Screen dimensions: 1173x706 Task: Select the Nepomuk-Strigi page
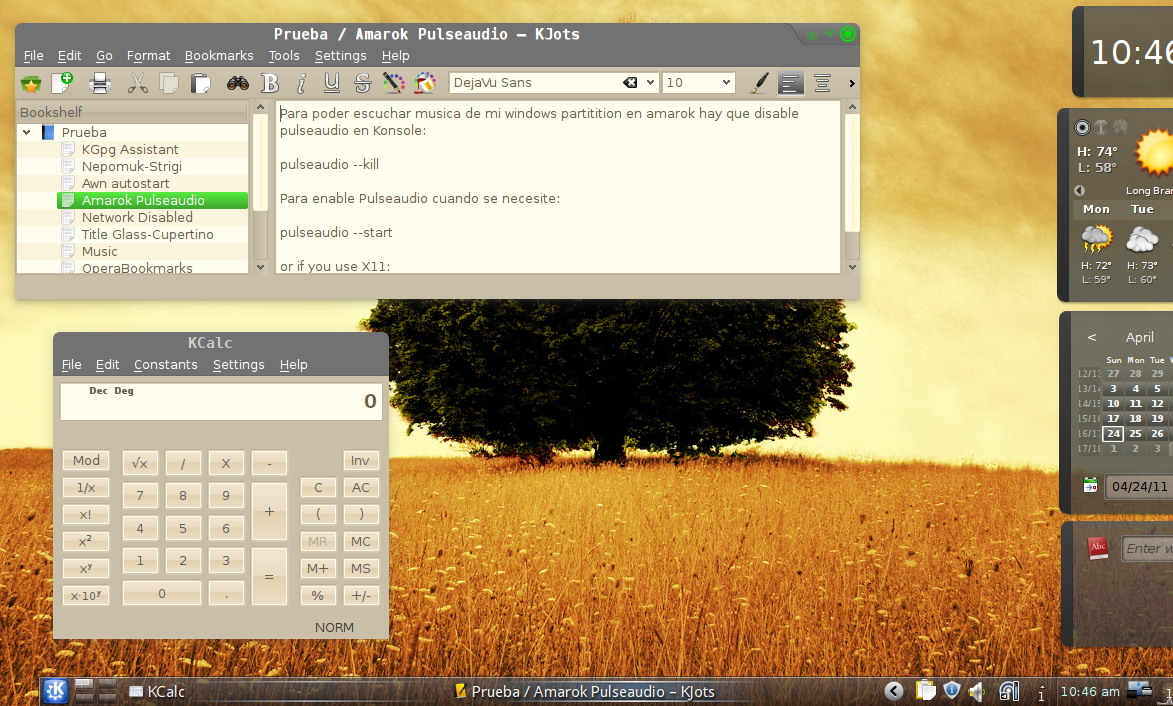point(132,167)
